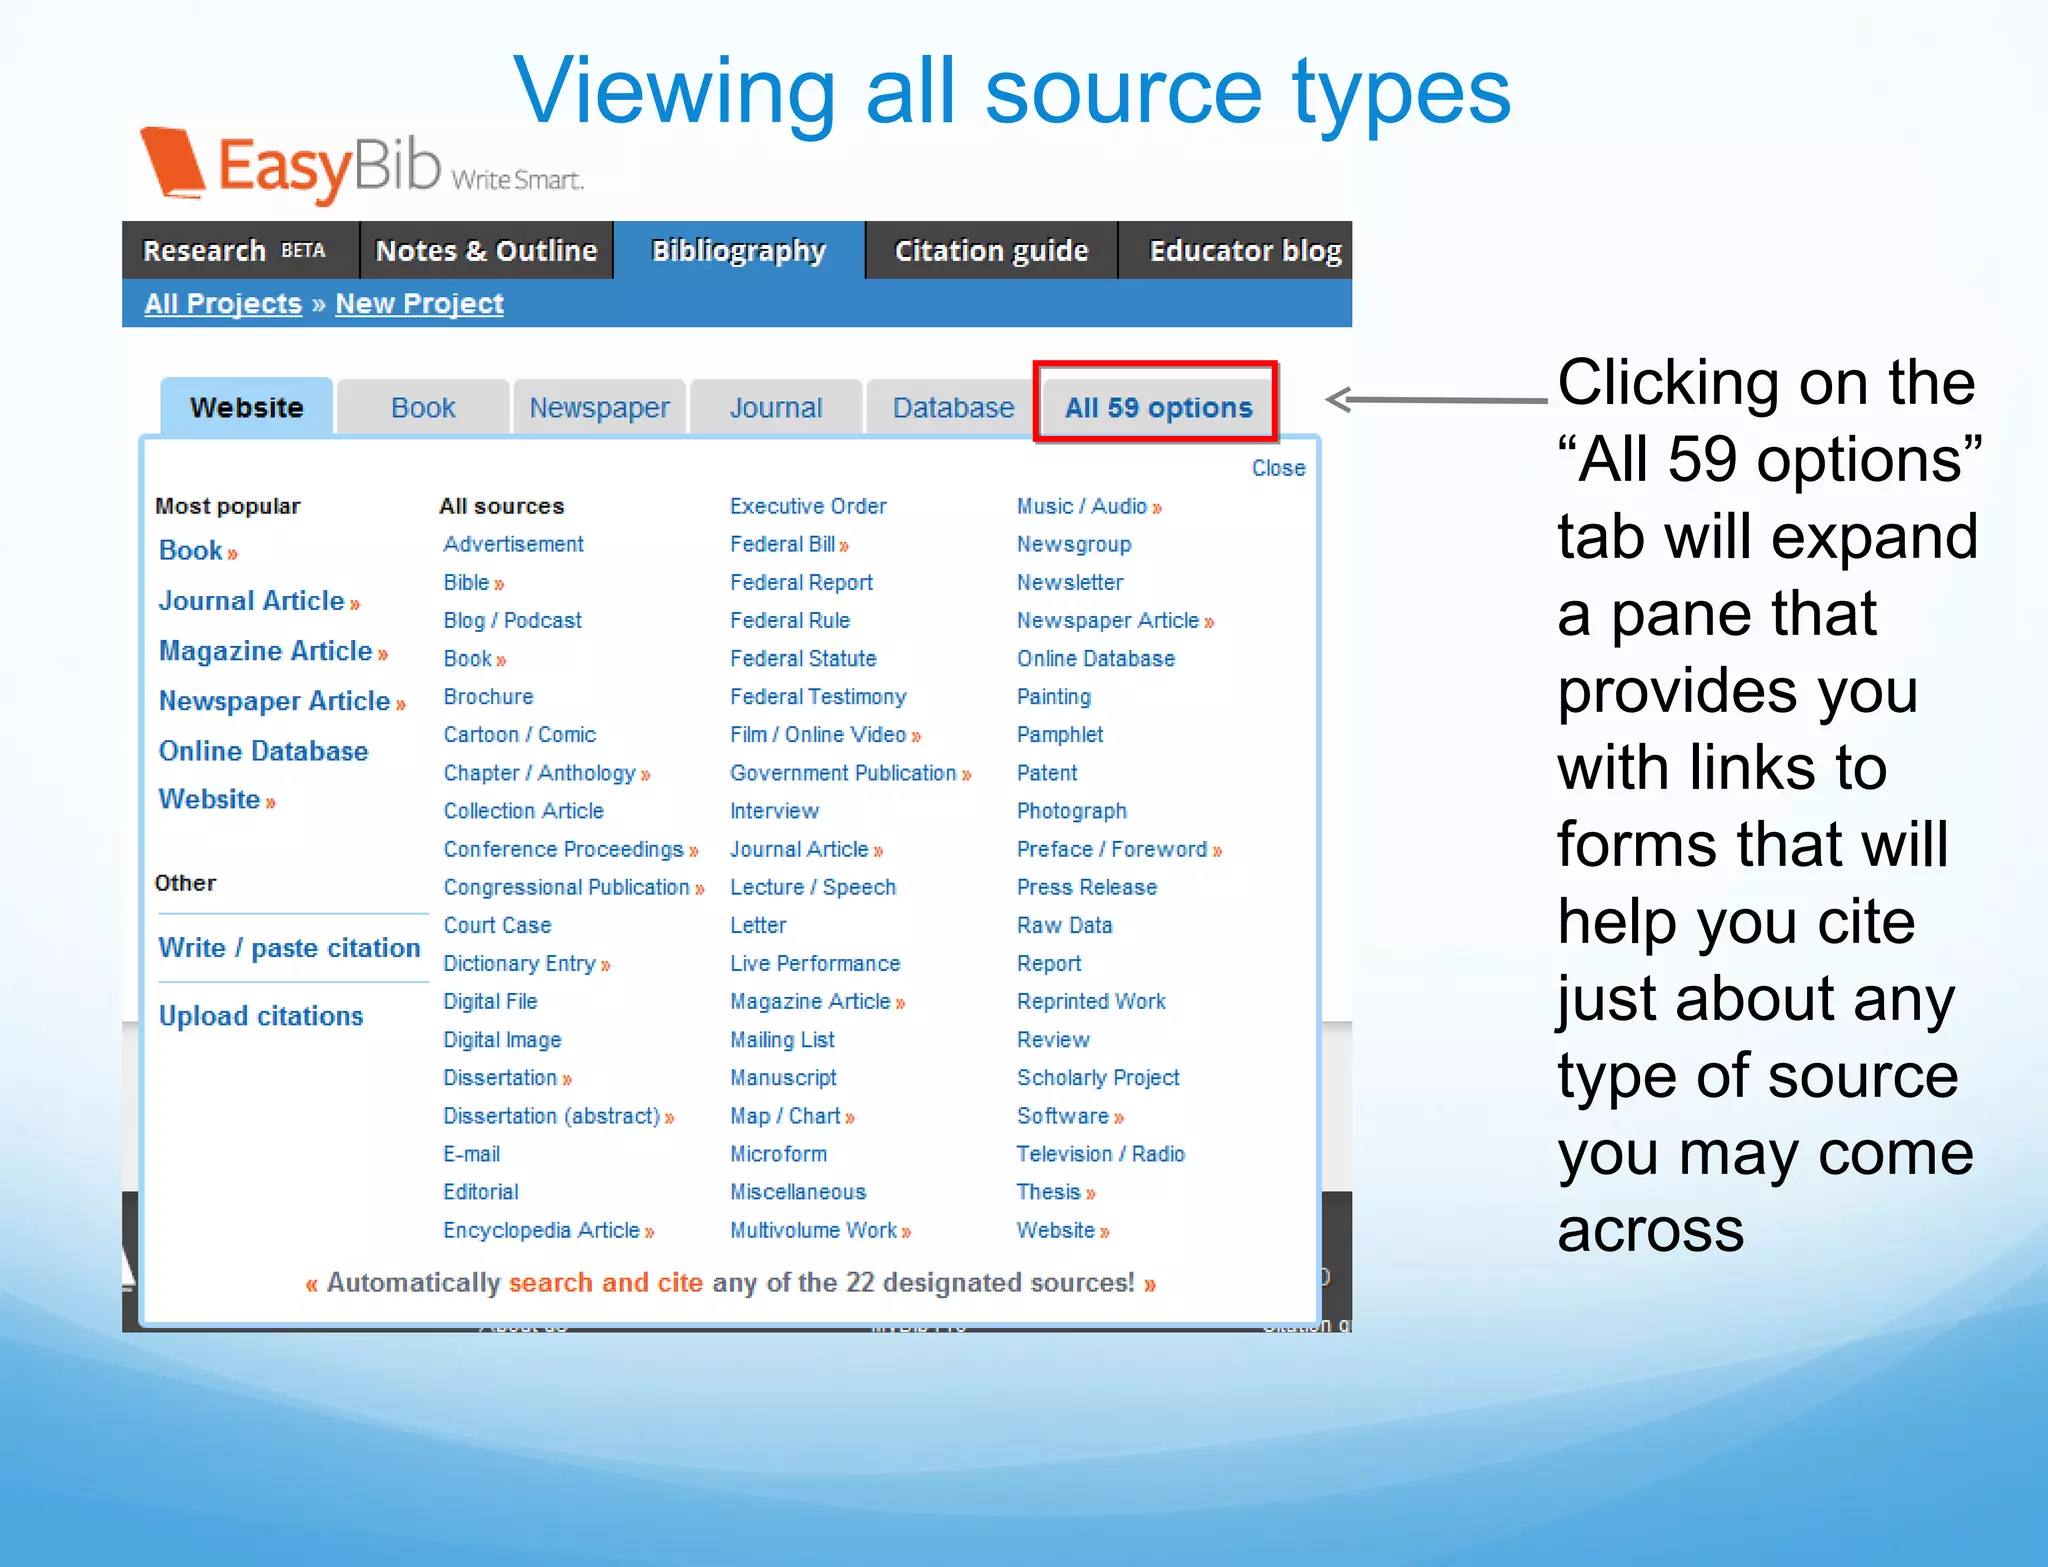Select Newsgroup source type
The height and width of the screenshot is (1567, 2048).
(1074, 544)
